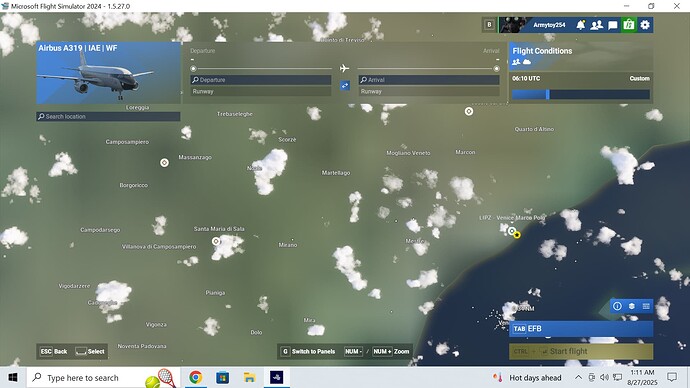Click the Mirano map label
The width and height of the screenshot is (690, 388).
[x=288, y=245]
